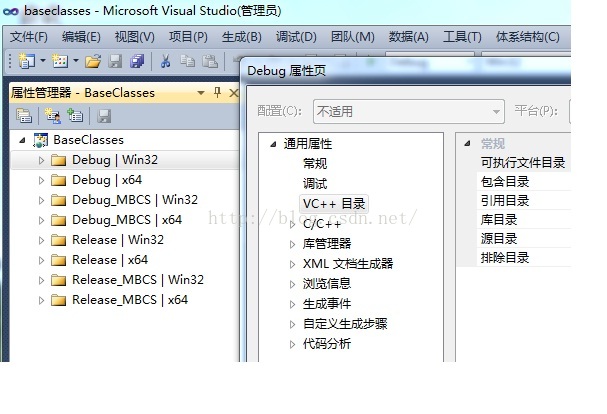Select the Release_MBCS | Win32 row
The width and height of the screenshot is (607, 414).
pos(124,280)
